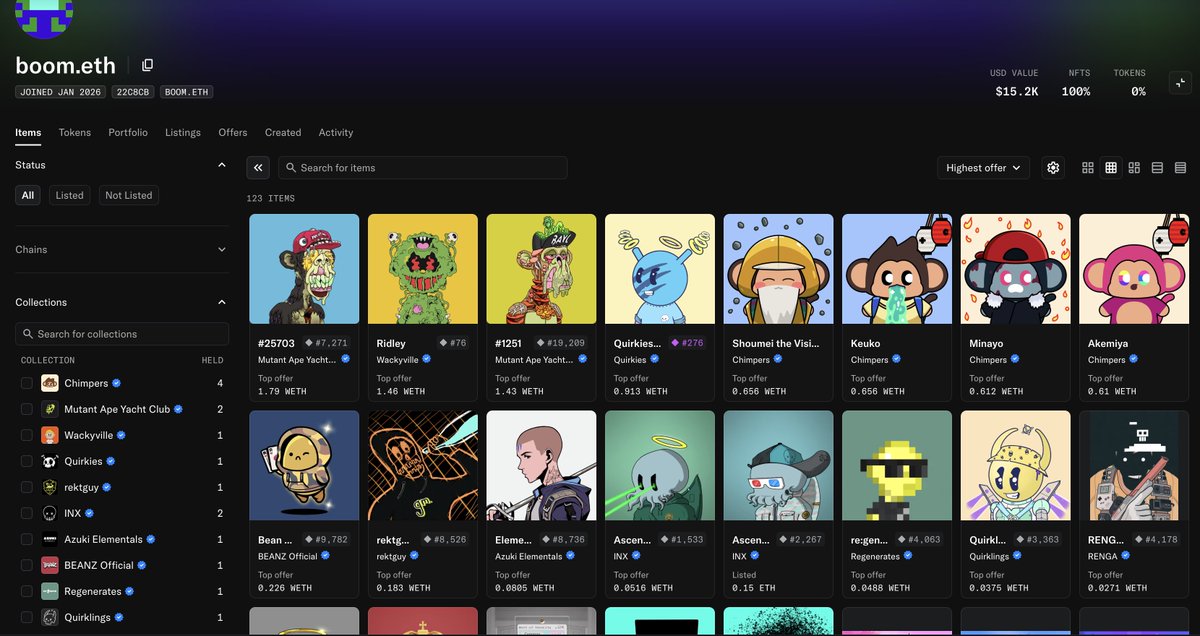
Task: Click the Search for collections field
Action: (x=122, y=334)
